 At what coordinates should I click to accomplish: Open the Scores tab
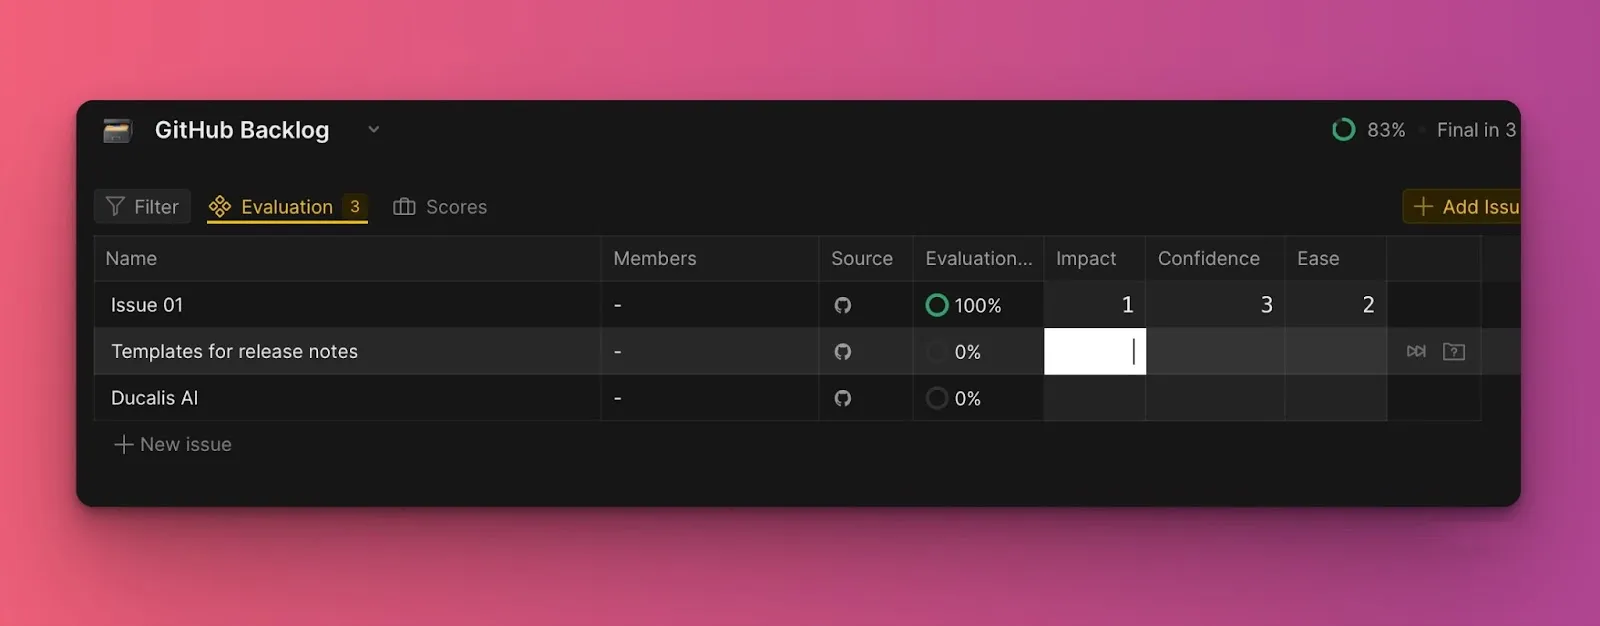point(440,207)
